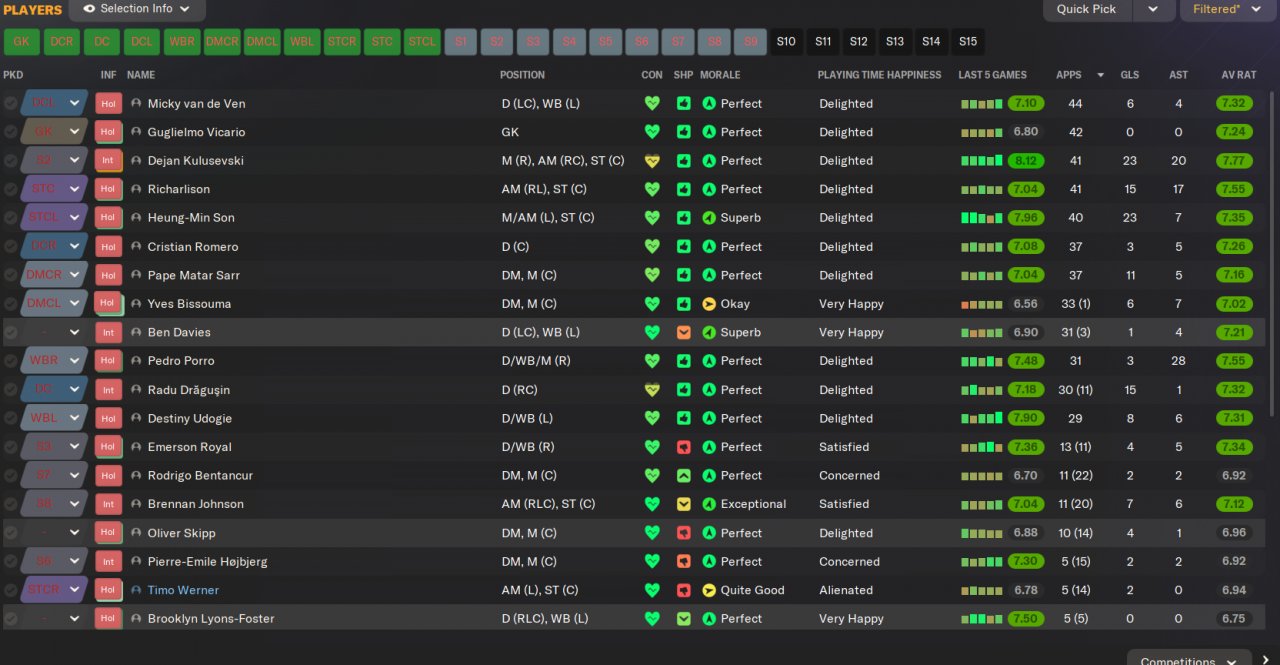Open Dejan Kulusevski's Int info badge
The image size is (1280, 665).
[x=108, y=160]
